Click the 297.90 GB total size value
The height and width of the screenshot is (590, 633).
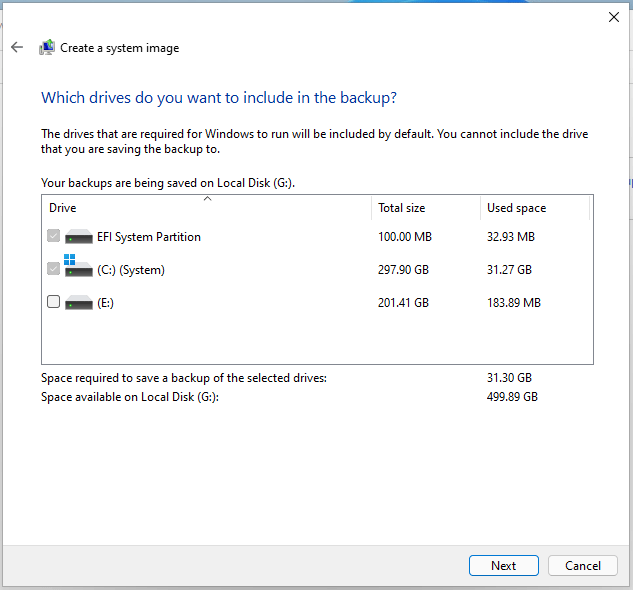click(x=403, y=270)
